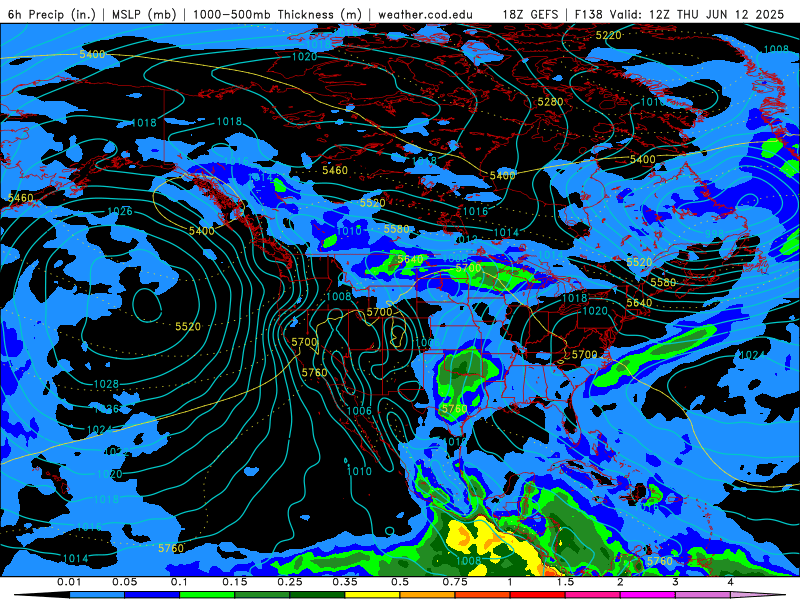The image size is (800, 600).
Task: Click the 0.1 legend value
Action: [179, 582]
